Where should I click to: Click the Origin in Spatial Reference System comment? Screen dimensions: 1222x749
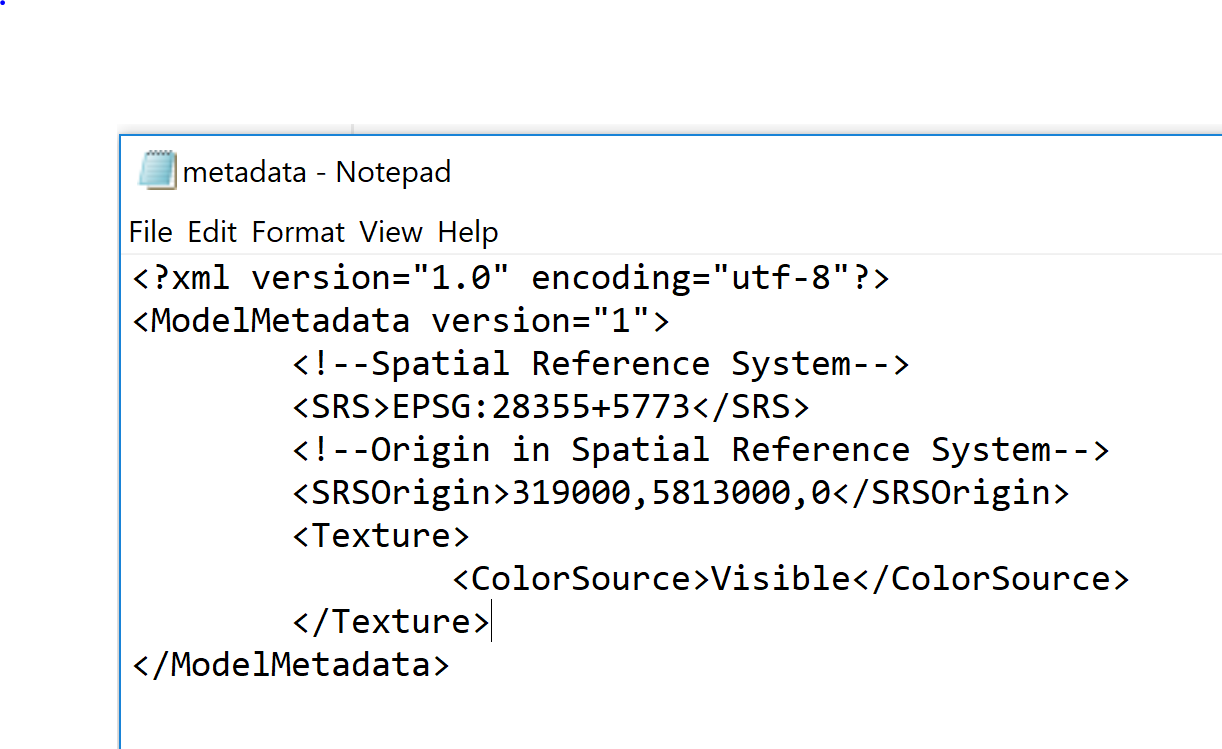pyautogui.click(x=701, y=450)
